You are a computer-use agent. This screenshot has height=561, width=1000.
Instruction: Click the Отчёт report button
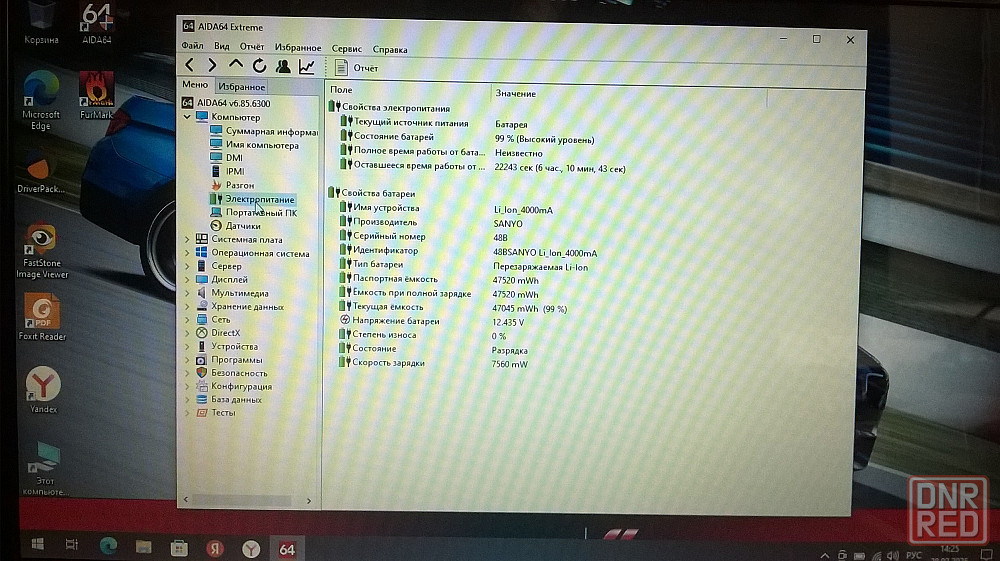357,68
